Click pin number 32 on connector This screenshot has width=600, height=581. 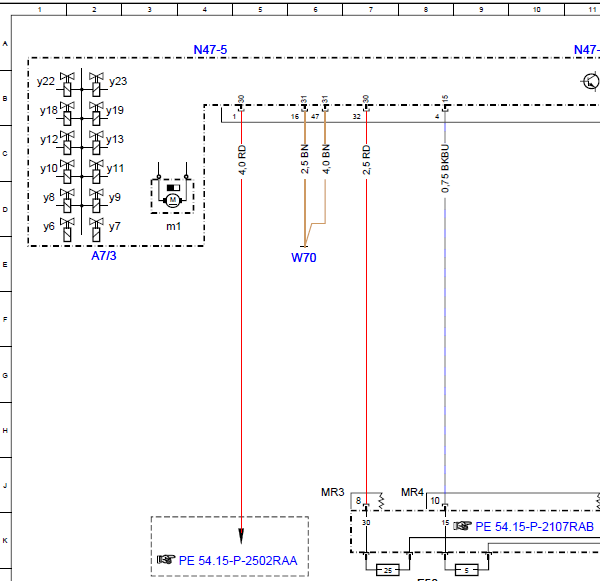(x=357, y=116)
